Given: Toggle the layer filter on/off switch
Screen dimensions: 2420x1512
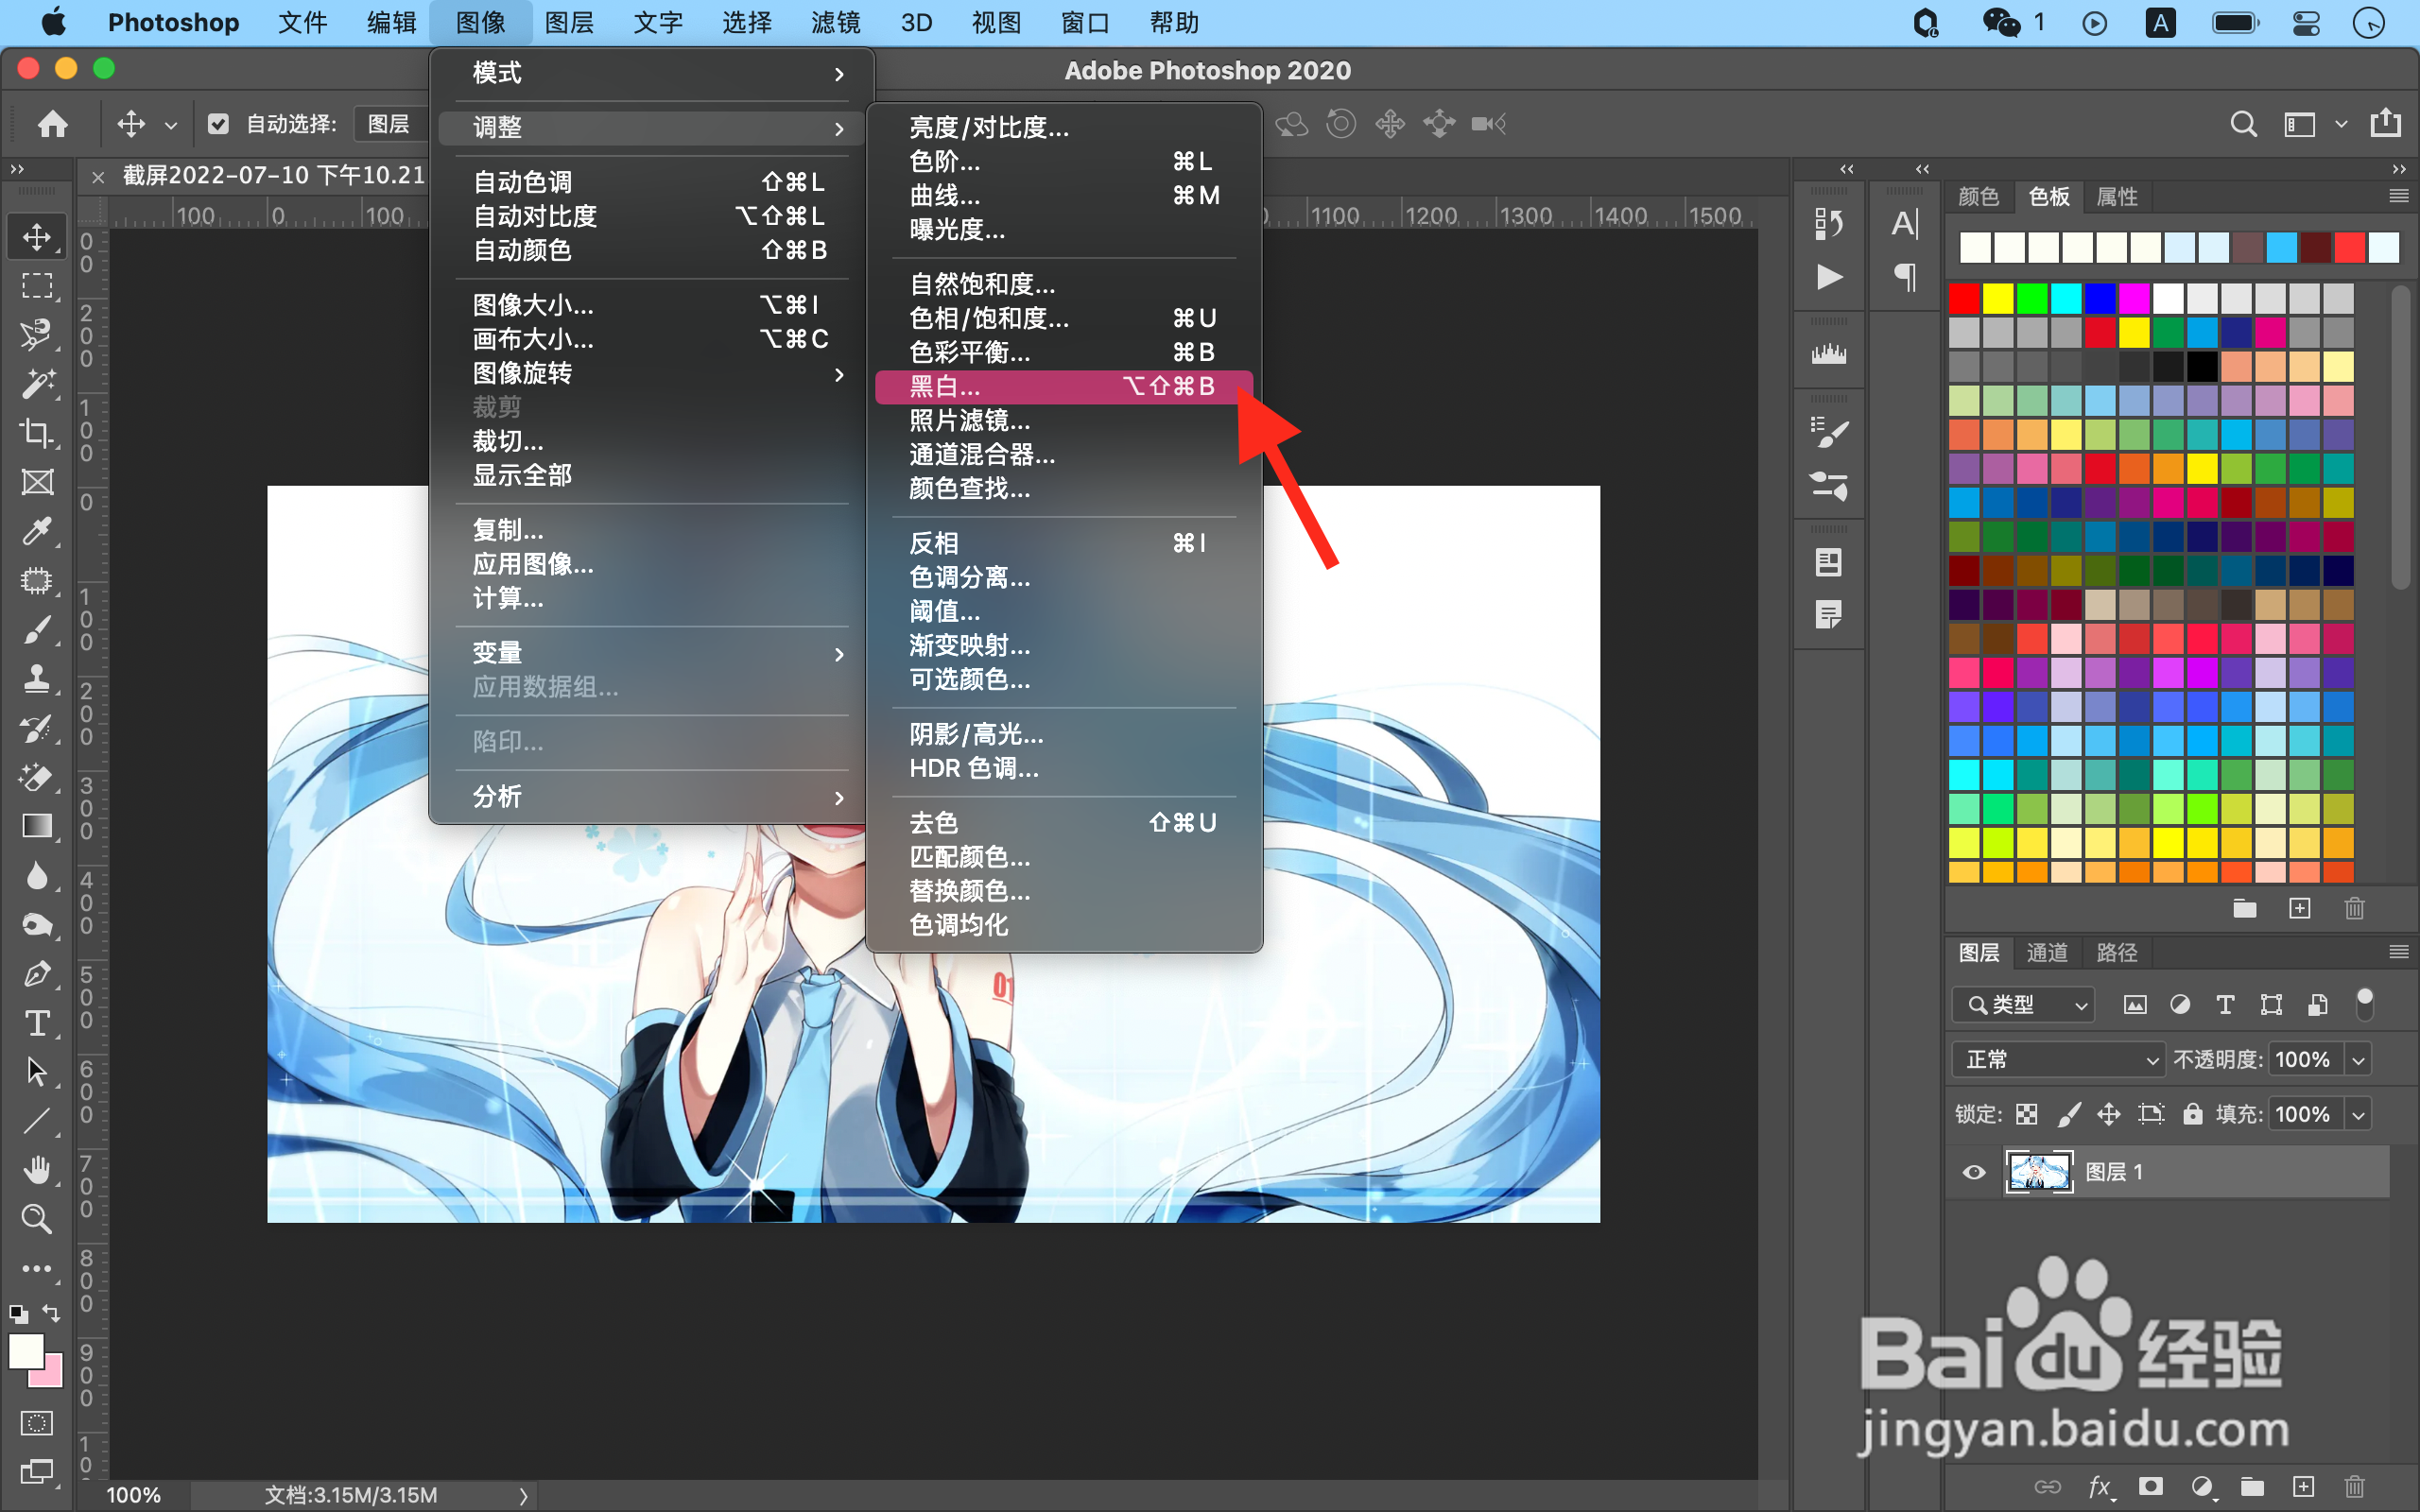Looking at the screenshot, I should coord(2365,1004).
